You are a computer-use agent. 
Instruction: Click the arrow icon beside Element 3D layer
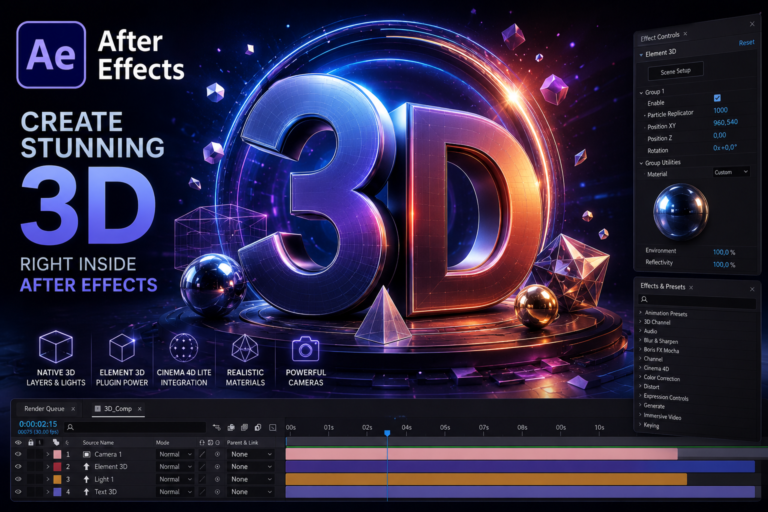[87, 466]
